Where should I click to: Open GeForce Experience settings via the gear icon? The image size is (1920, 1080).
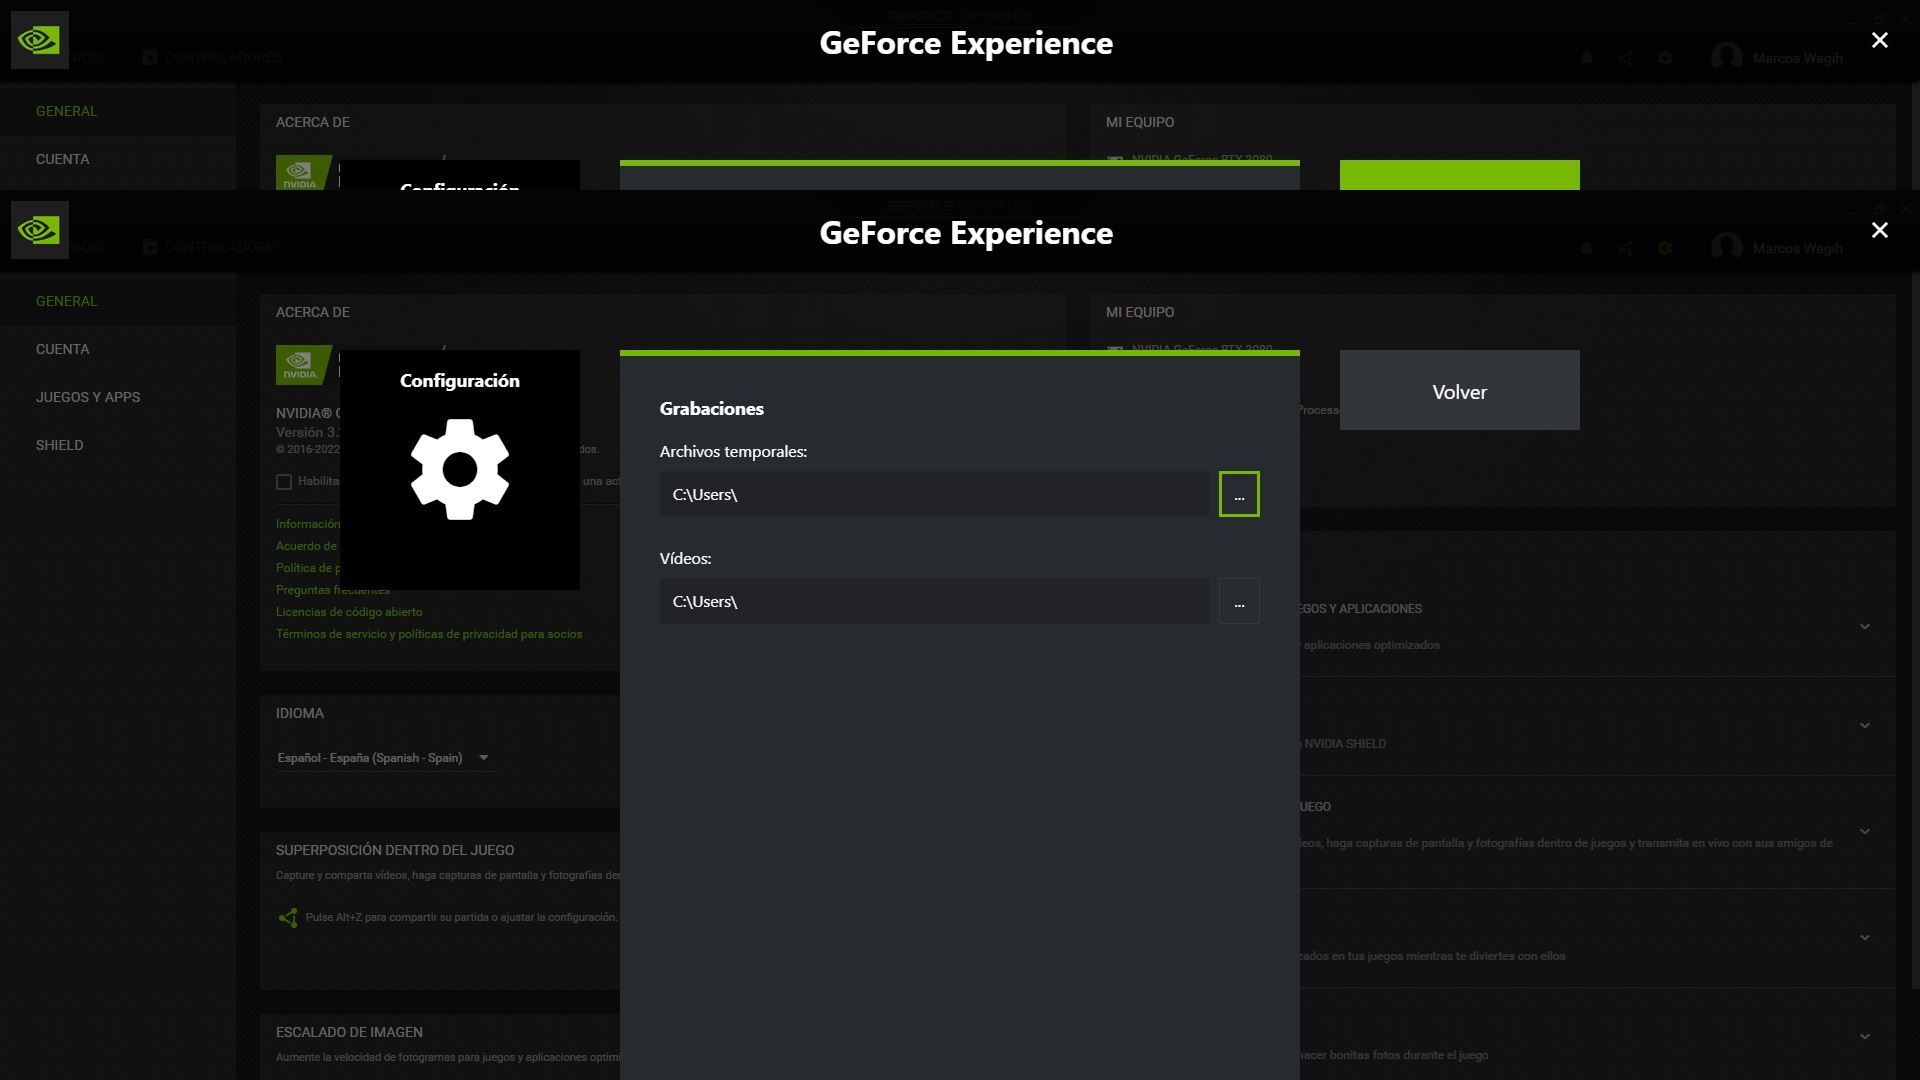(1665, 247)
